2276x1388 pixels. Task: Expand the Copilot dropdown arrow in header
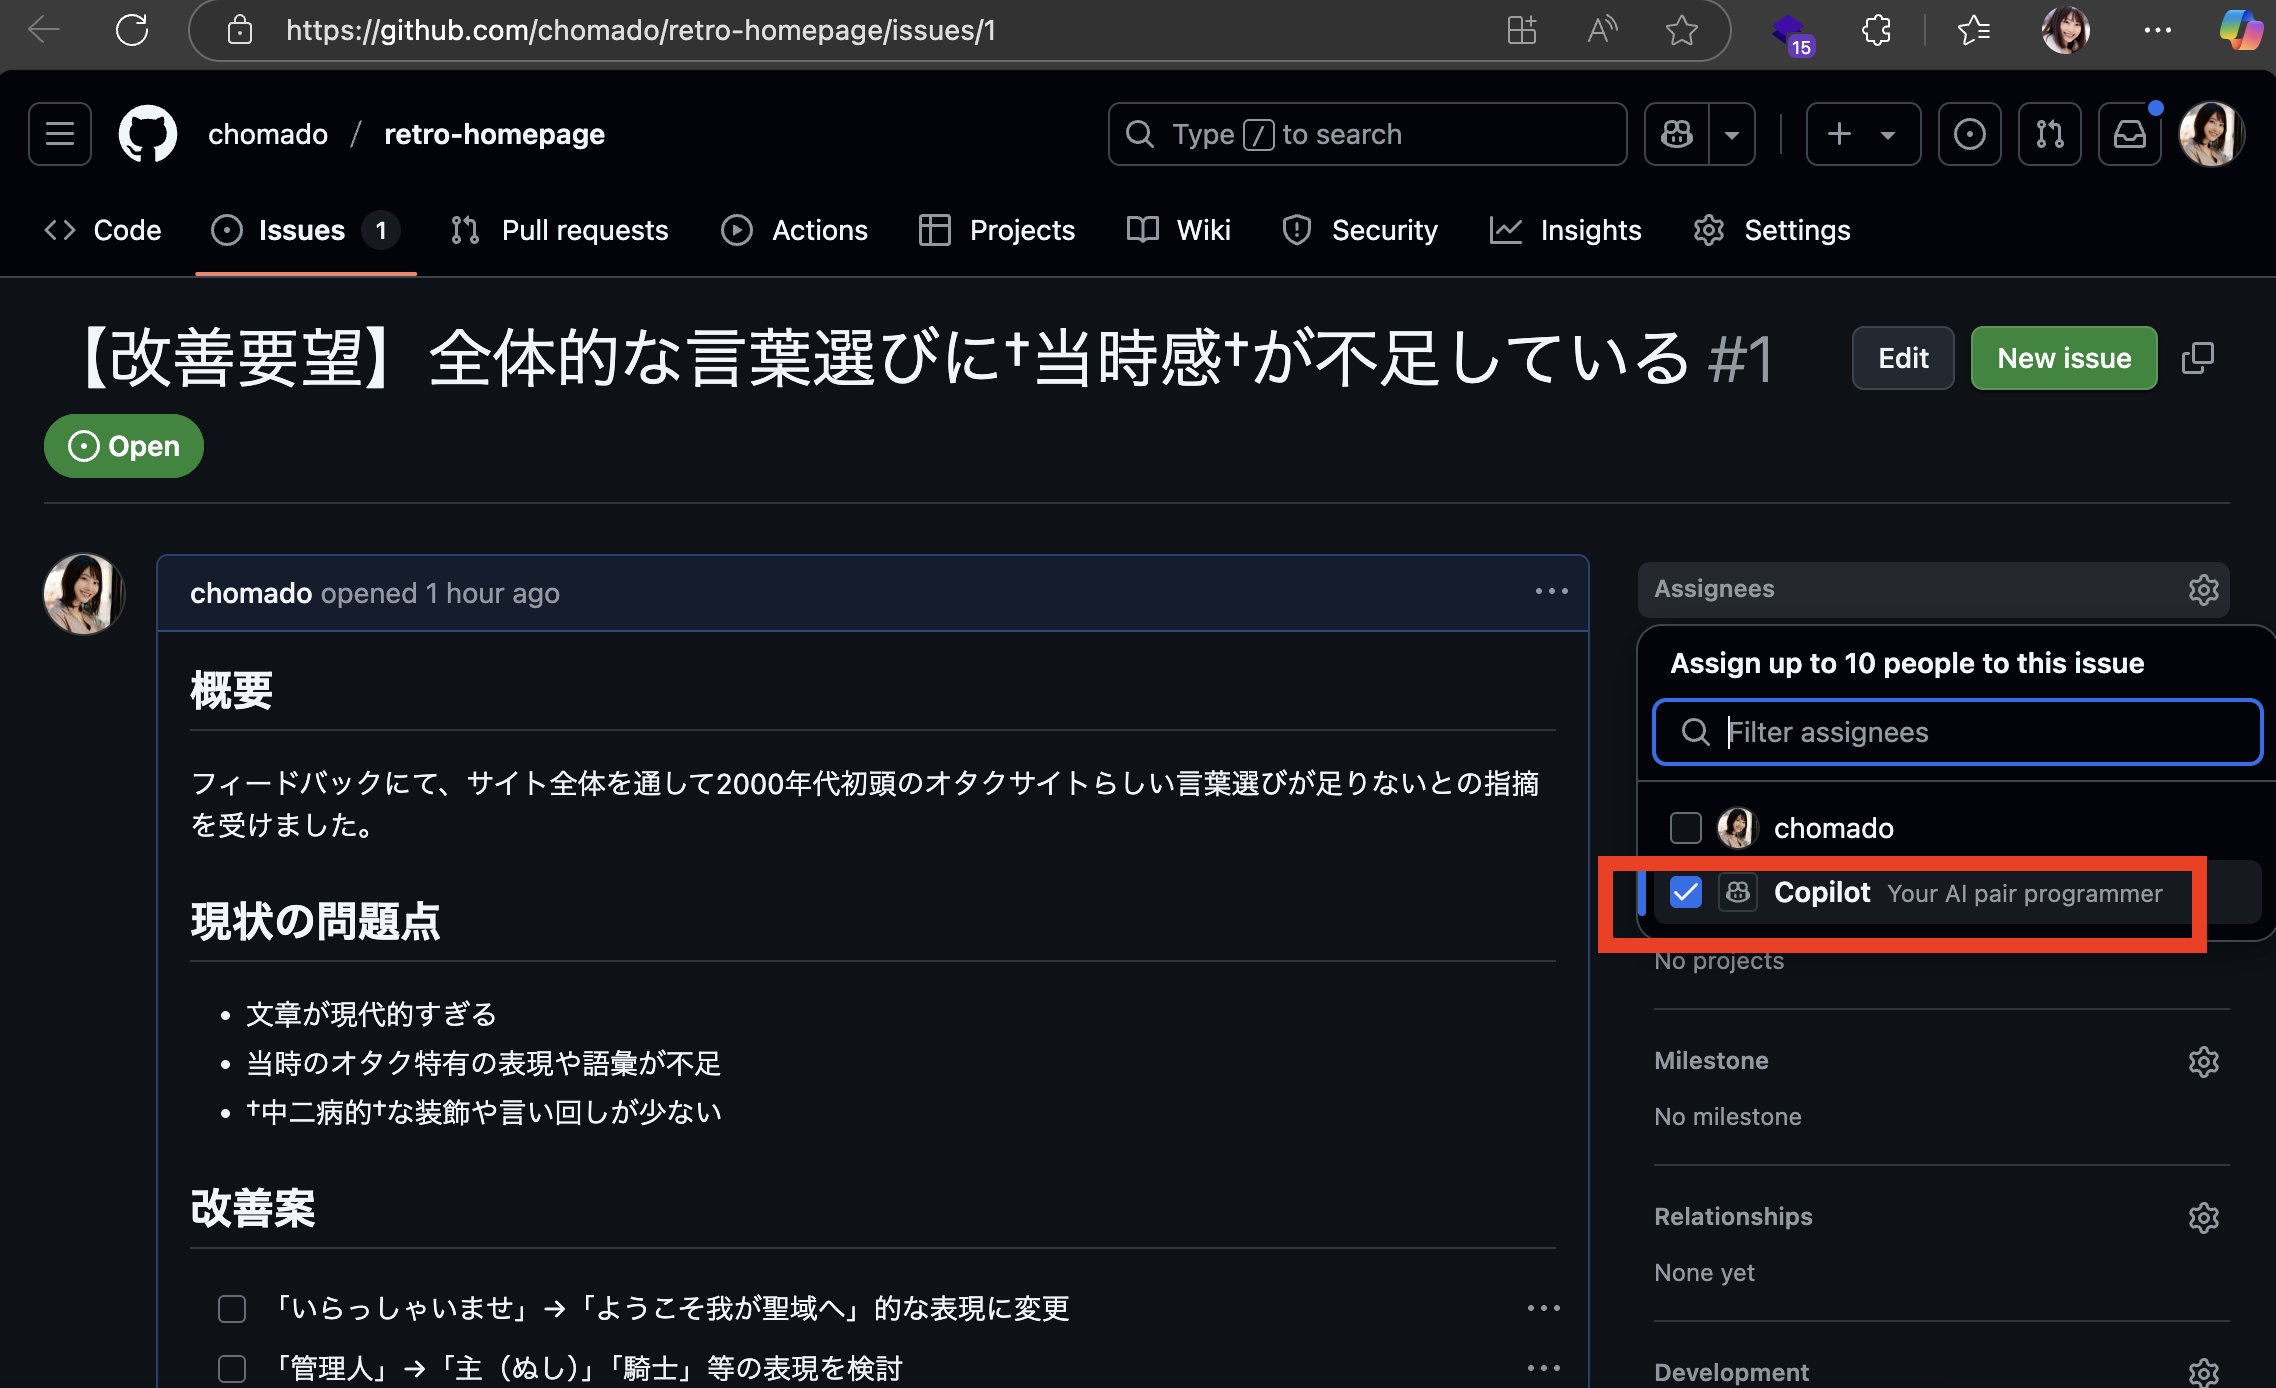tap(1732, 134)
